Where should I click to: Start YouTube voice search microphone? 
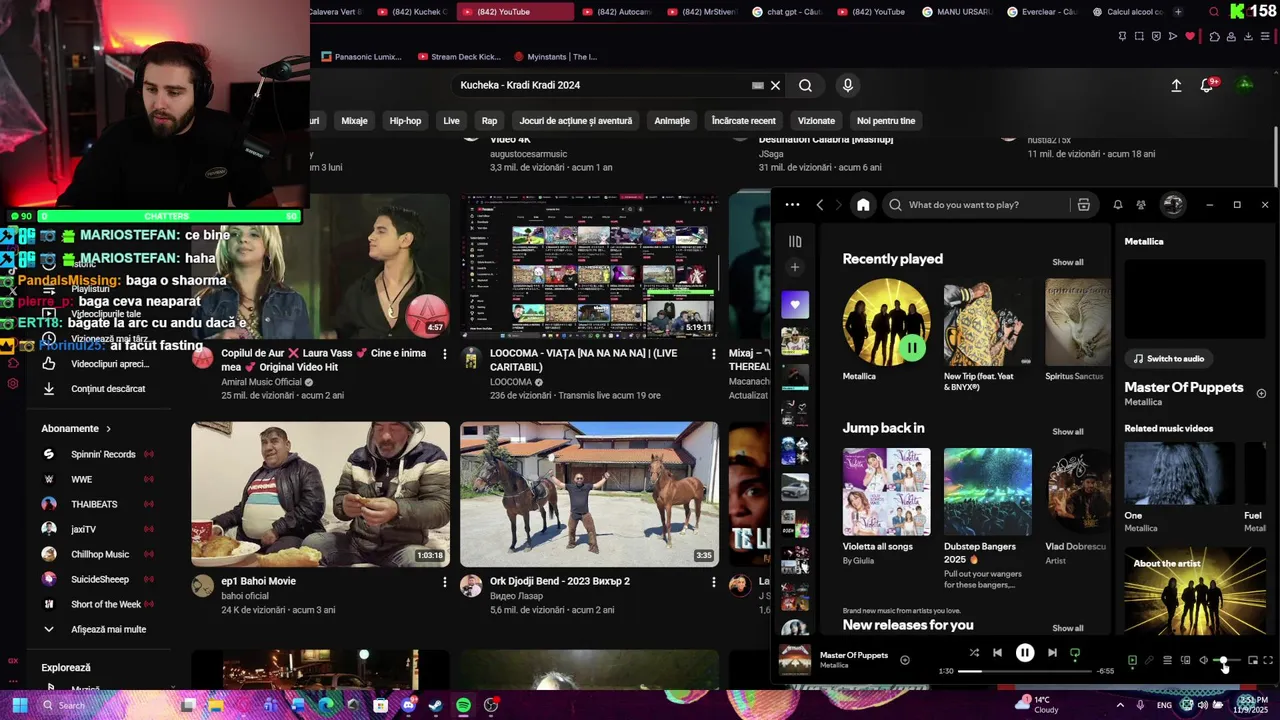(x=848, y=85)
